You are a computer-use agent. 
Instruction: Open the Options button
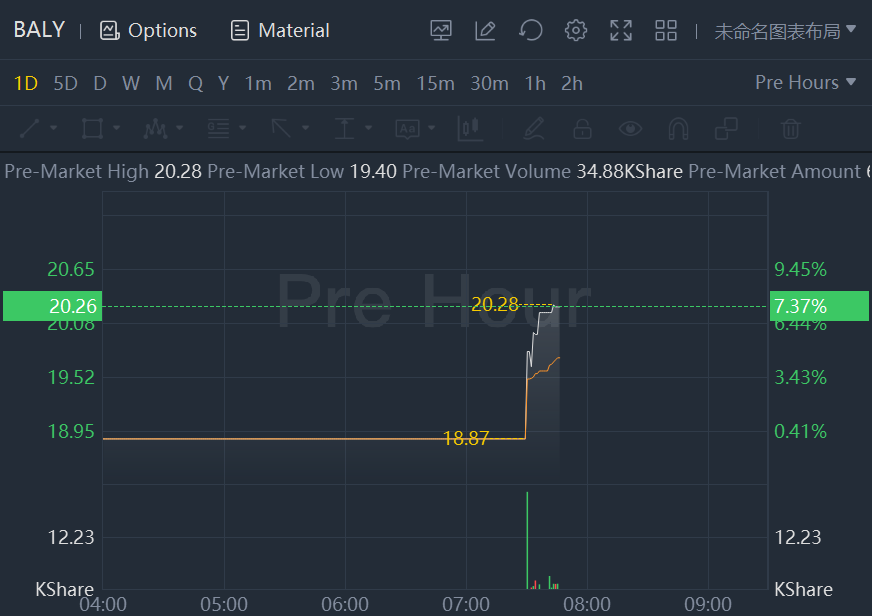click(148, 30)
